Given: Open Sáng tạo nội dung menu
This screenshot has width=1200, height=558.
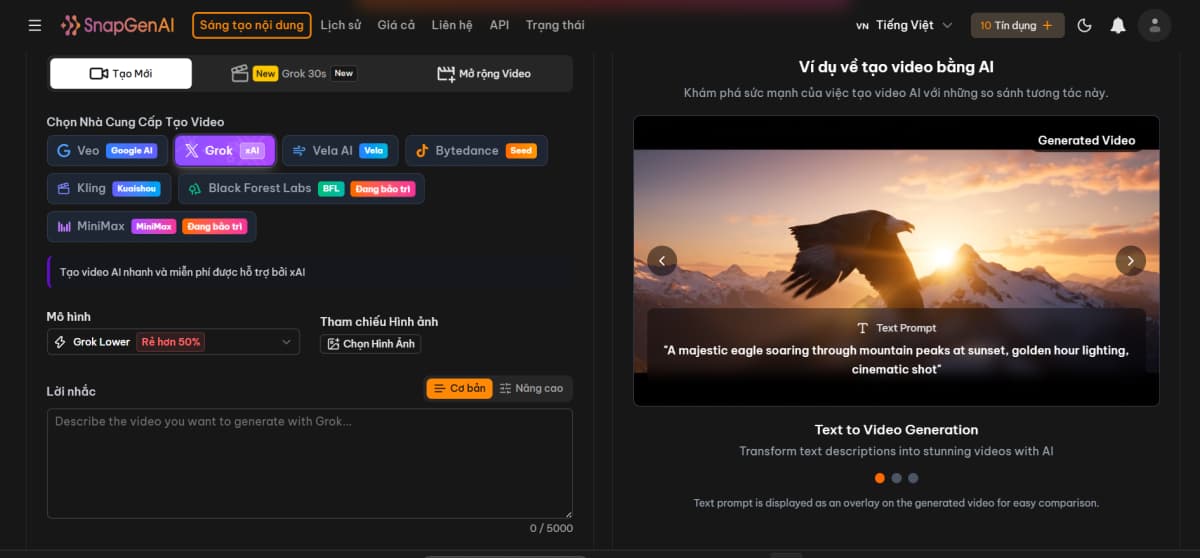Looking at the screenshot, I should coord(251,25).
